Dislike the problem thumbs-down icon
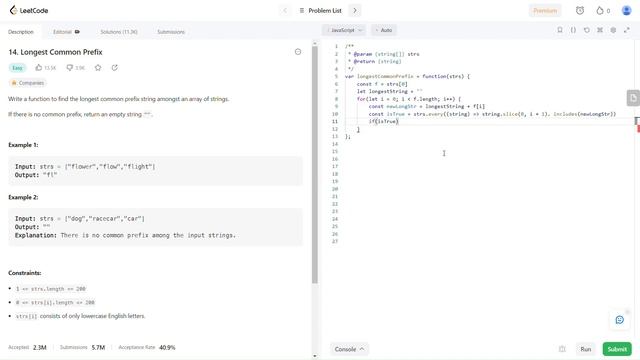This screenshot has height=360, width=640. point(69,68)
